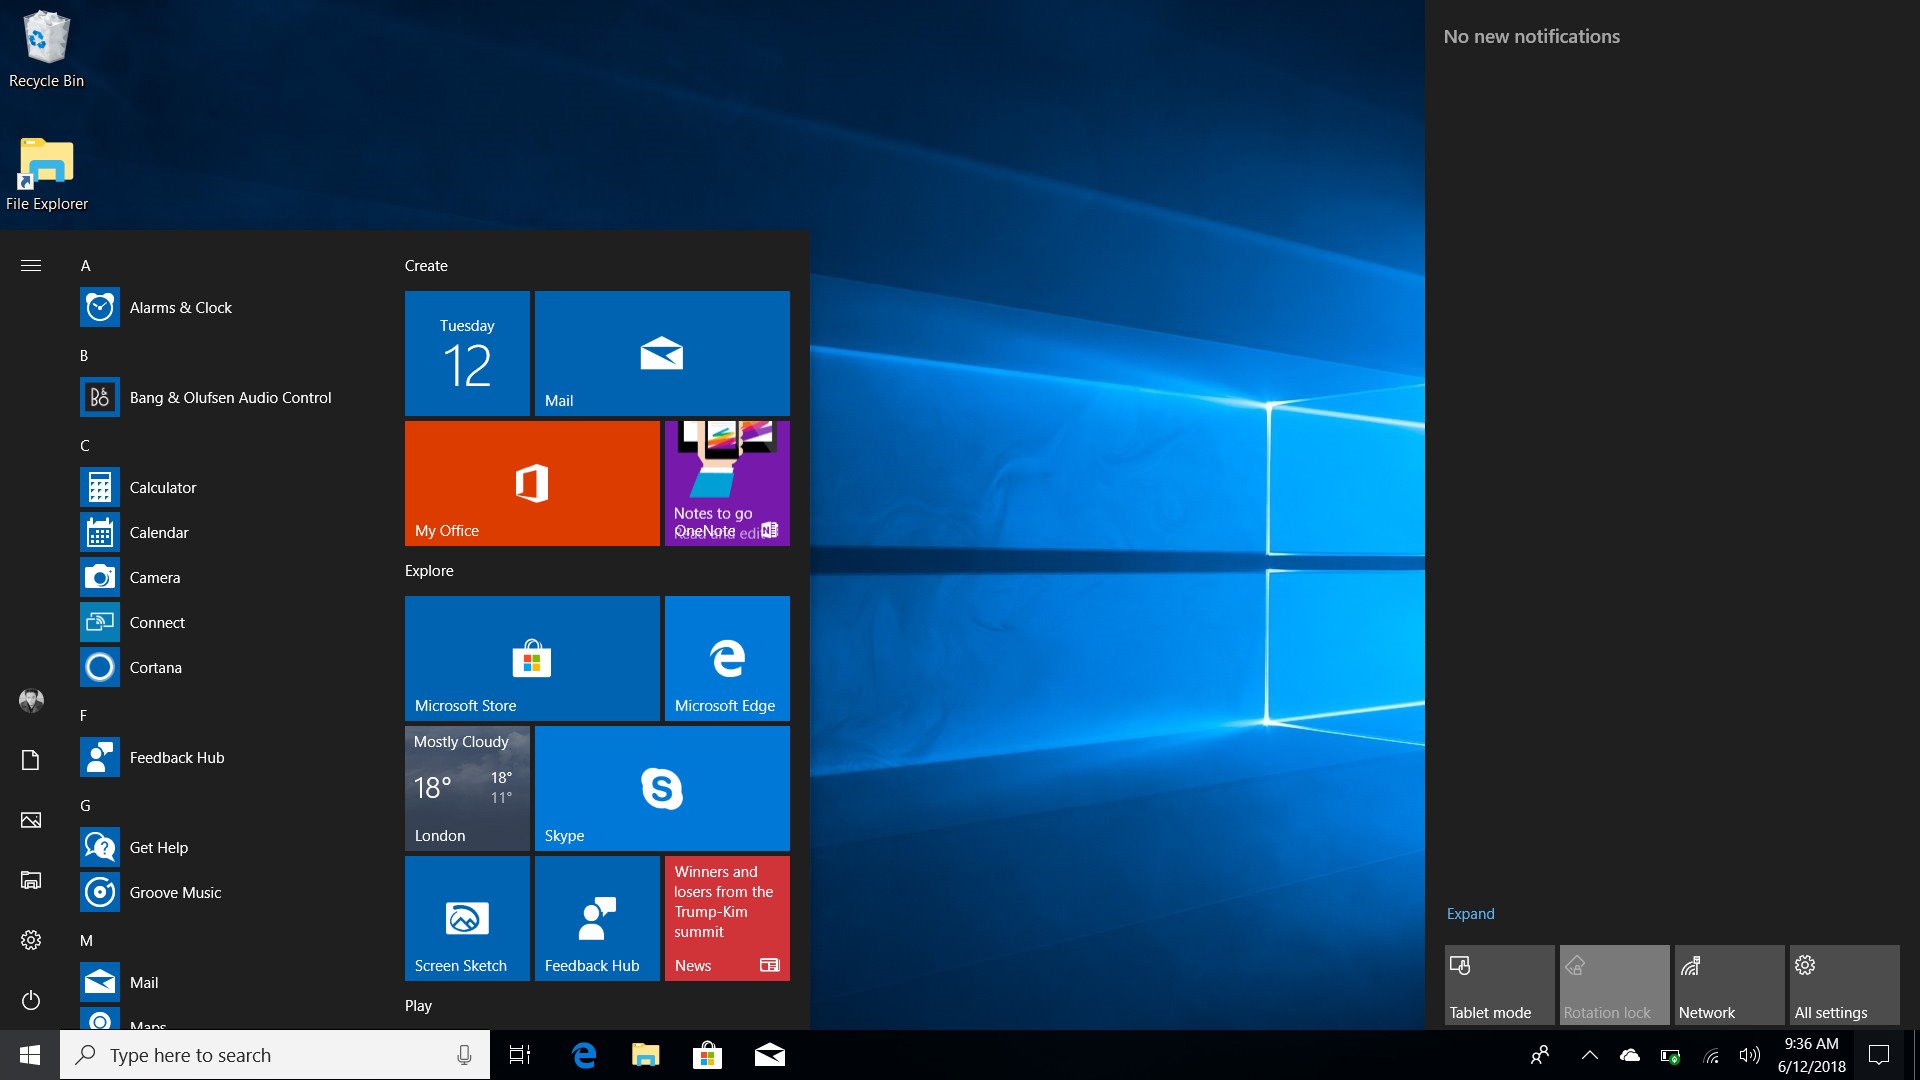Viewport: 1920px width, 1080px height.
Task: Click Expand link in Action Center
Action: pyautogui.click(x=1470, y=914)
